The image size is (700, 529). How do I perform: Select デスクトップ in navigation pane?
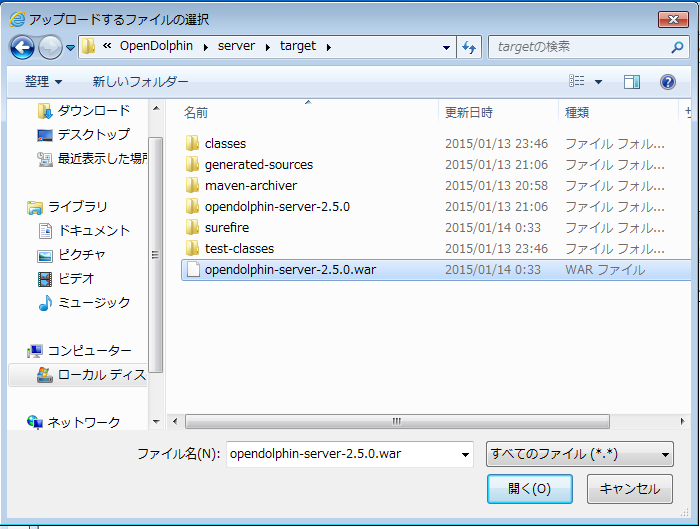tap(84, 134)
